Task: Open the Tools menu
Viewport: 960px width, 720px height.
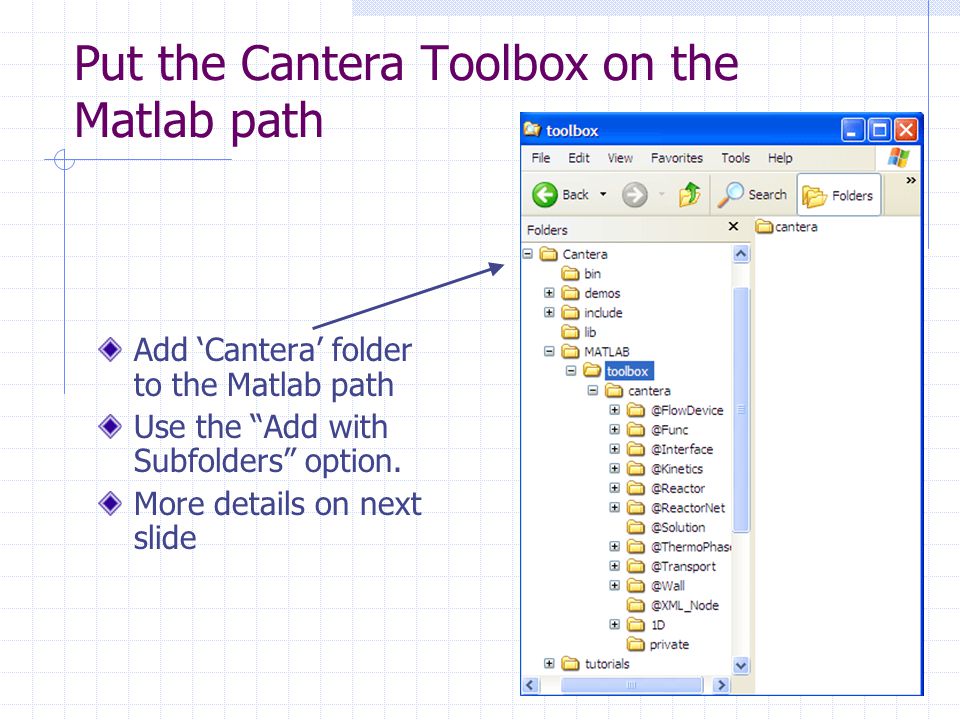Action: [x=735, y=158]
